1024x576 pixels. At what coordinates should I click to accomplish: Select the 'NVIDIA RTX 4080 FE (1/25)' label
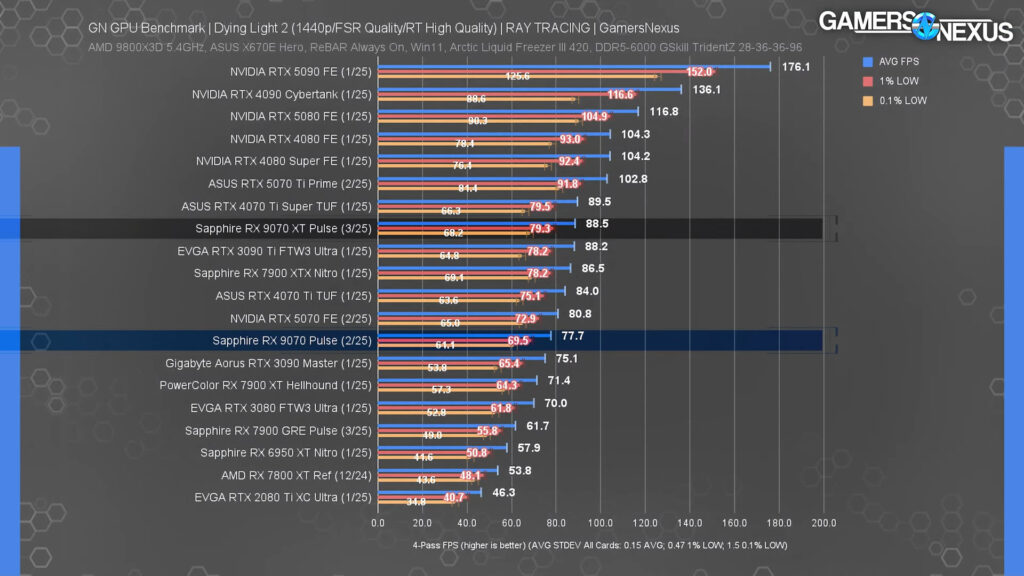[300, 139]
